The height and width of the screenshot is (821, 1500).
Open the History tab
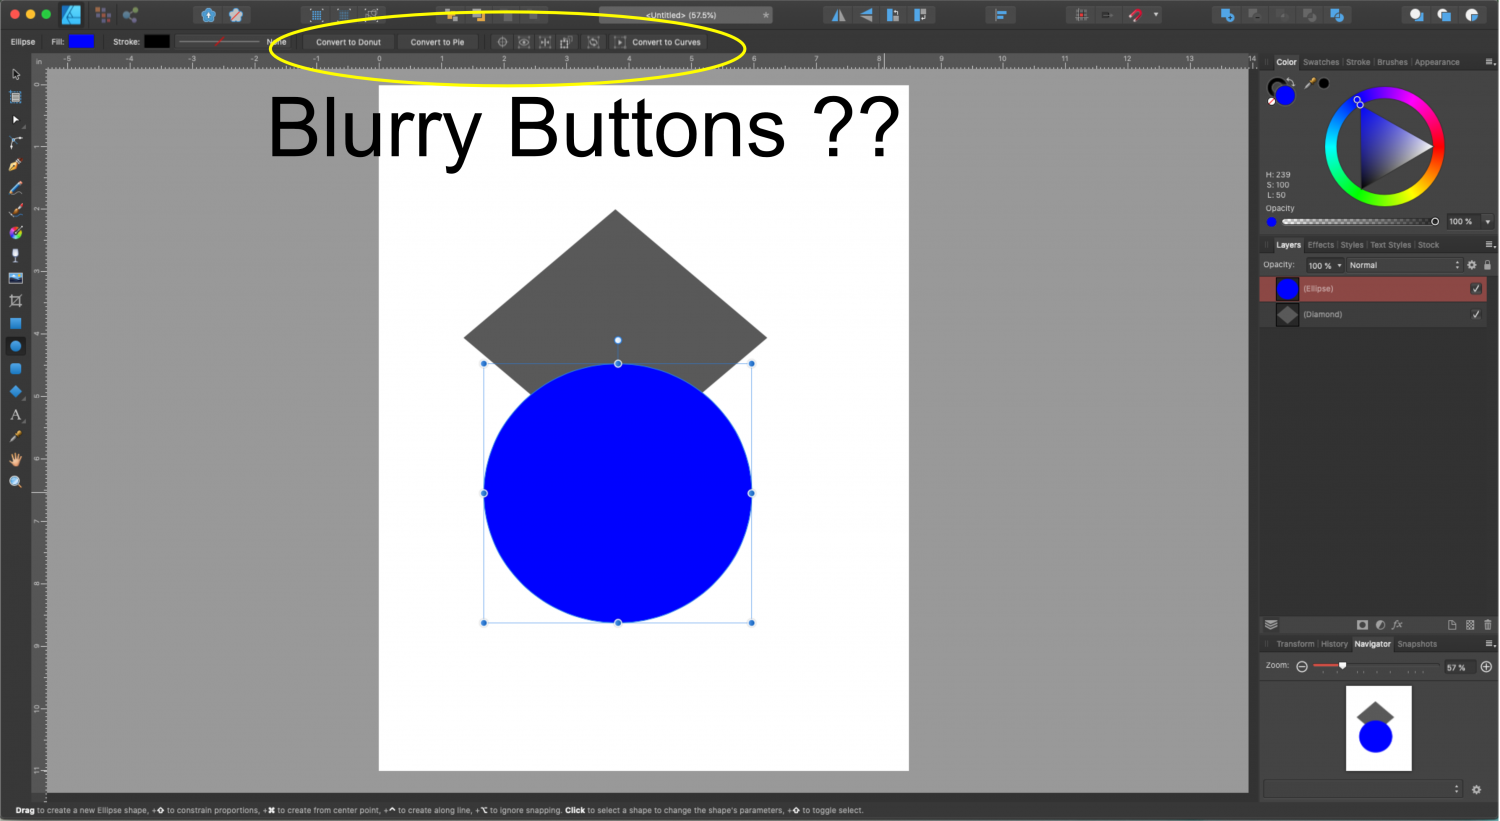click(1334, 644)
